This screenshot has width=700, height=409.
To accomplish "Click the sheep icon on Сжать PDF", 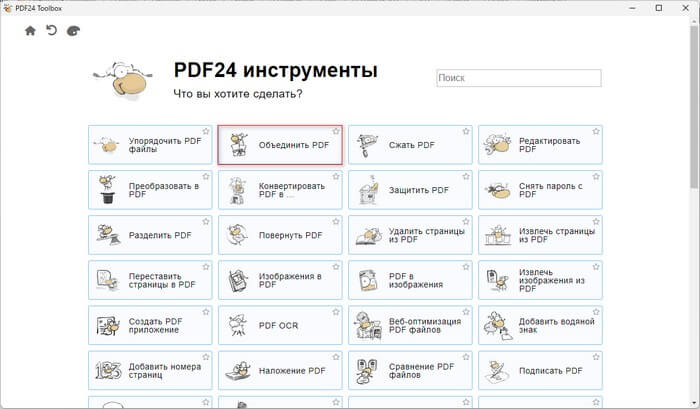I will [369, 145].
